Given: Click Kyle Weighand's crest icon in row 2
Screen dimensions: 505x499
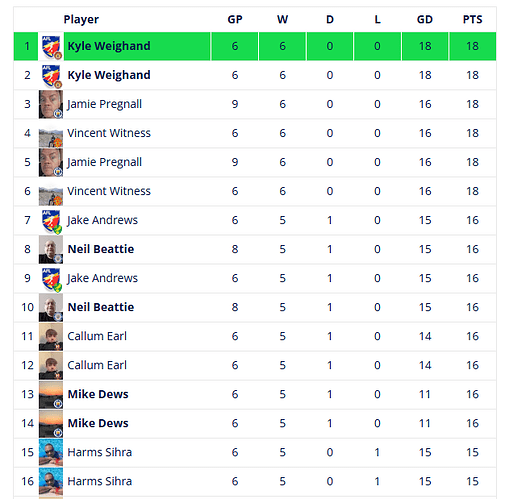Looking at the screenshot, I should click(51, 75).
